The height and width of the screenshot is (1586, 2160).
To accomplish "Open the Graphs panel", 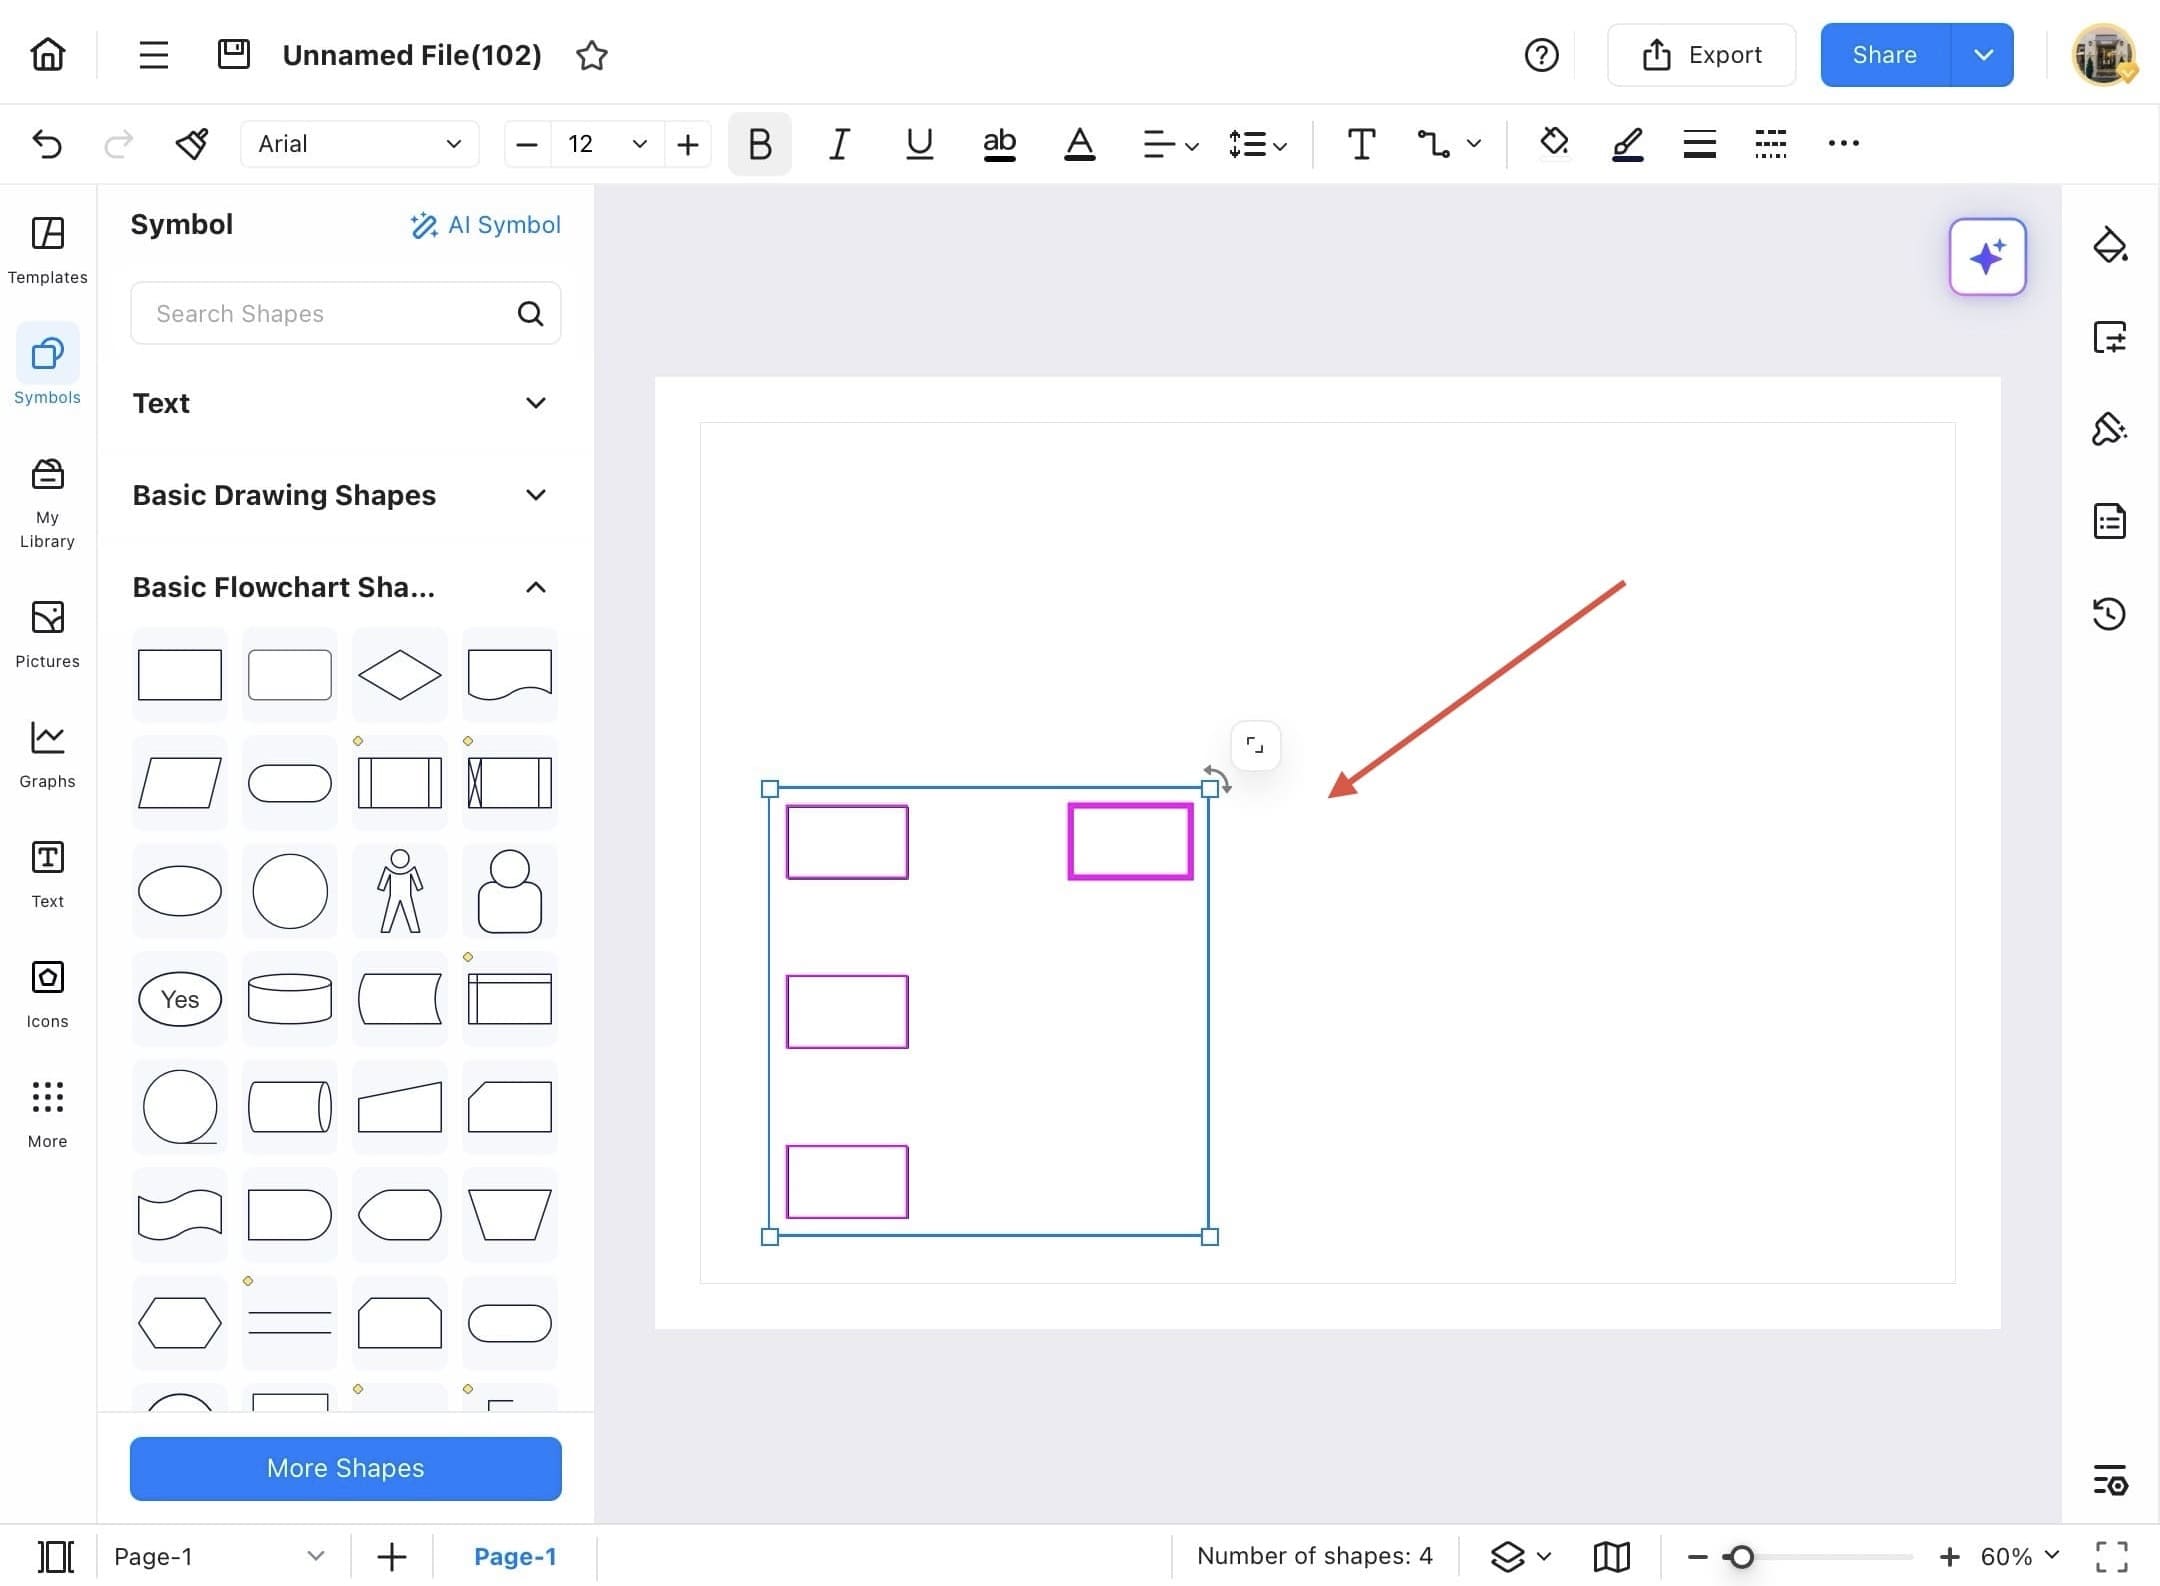I will [46, 750].
